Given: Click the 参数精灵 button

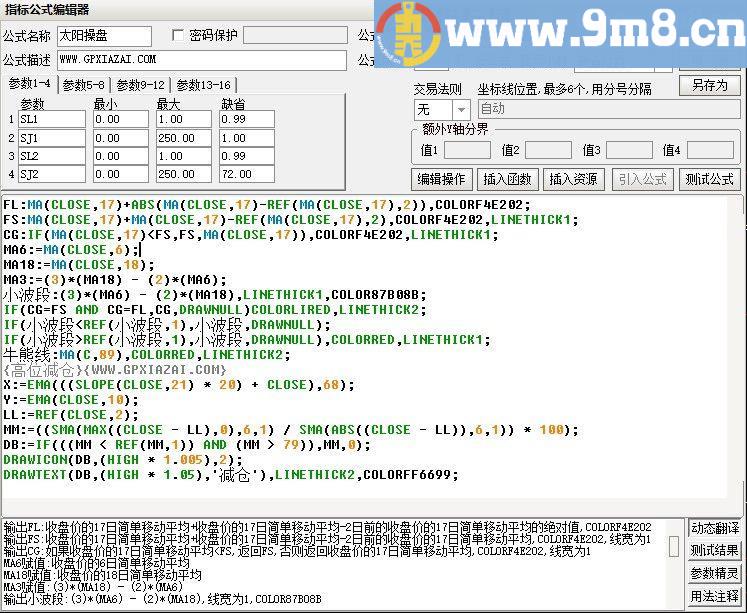Looking at the screenshot, I should point(714,573).
